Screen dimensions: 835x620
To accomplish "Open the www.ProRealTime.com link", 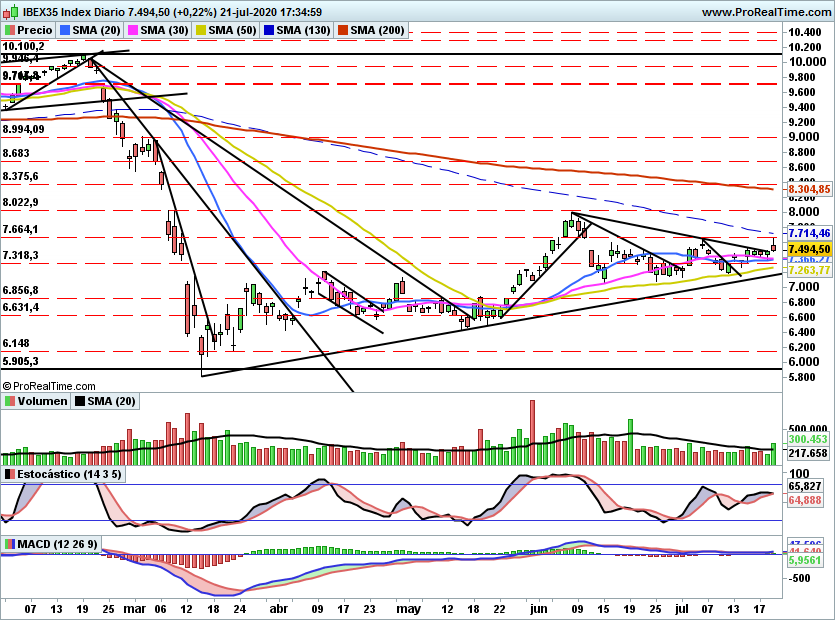I will (766, 12).
